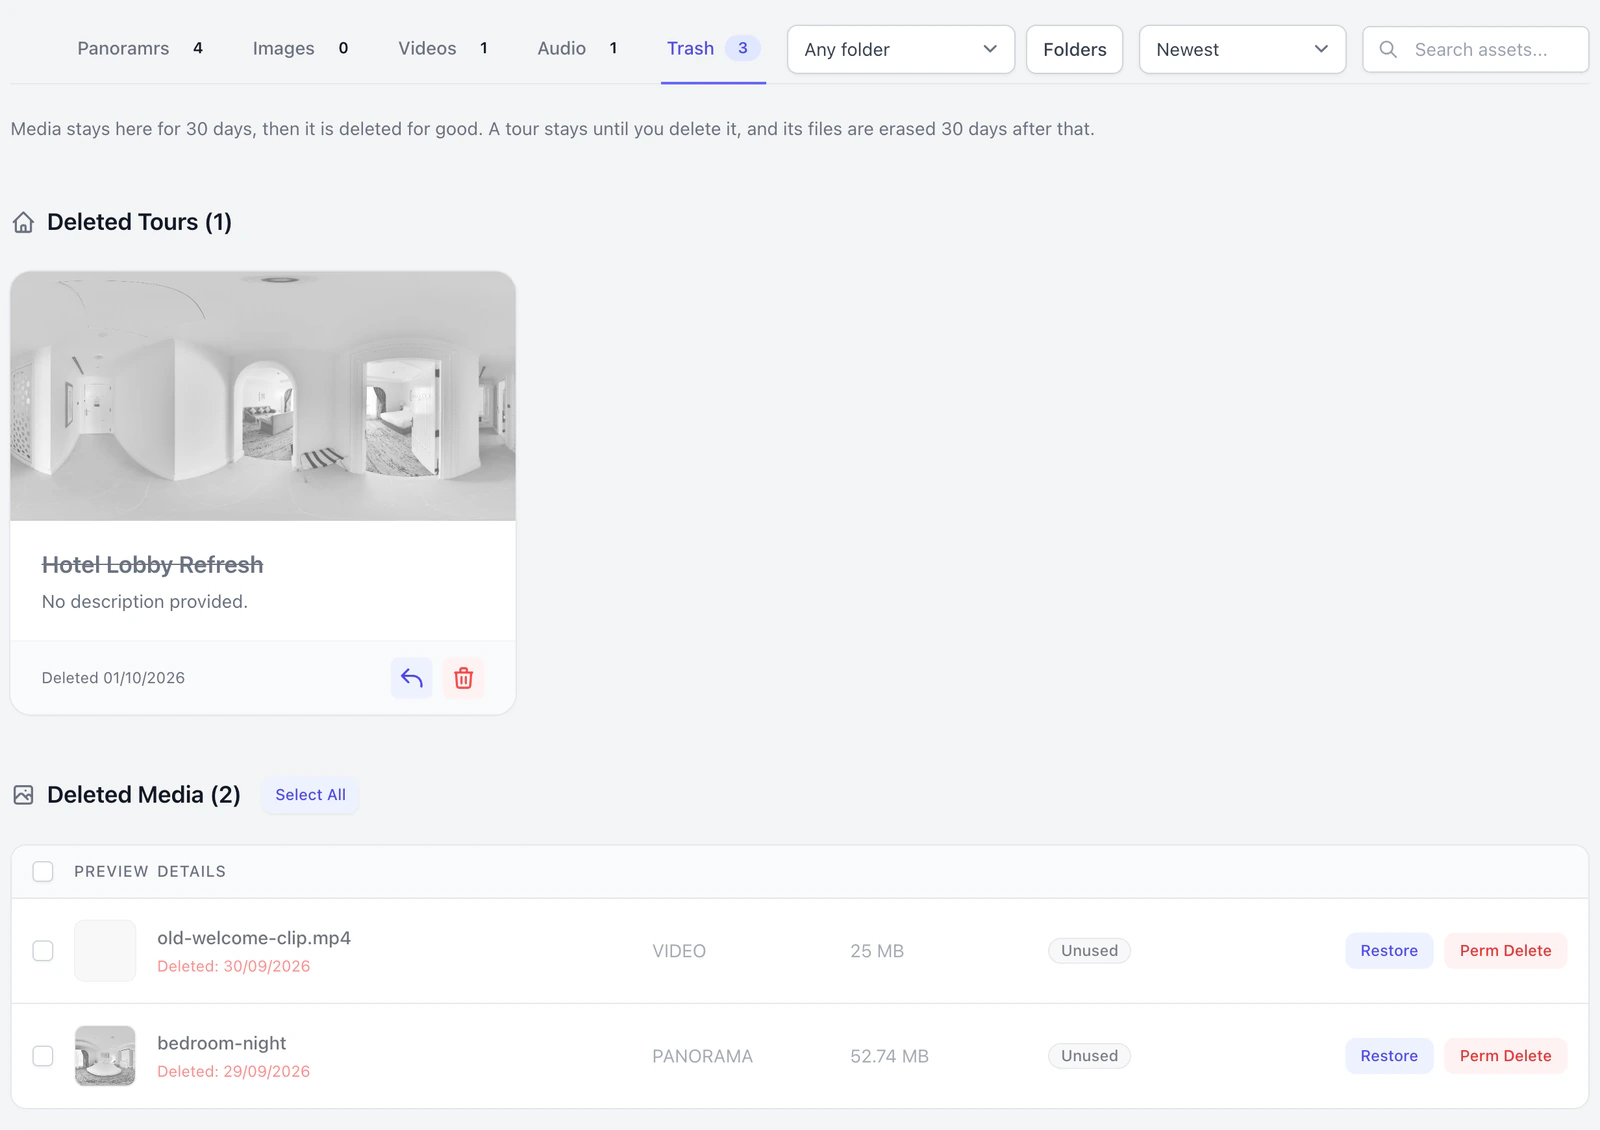This screenshot has height=1130, width=1600.
Task: Click the No description provided text
Action: pos(145,602)
